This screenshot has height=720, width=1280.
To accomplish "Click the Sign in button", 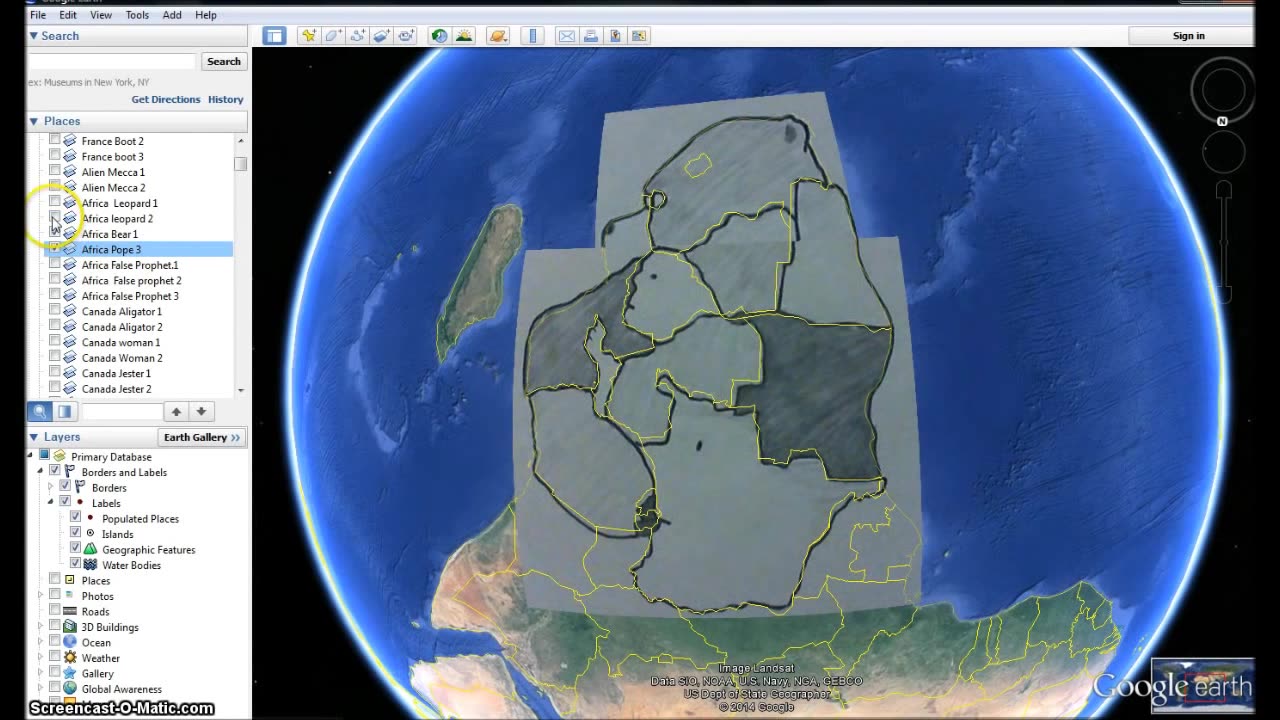I will tap(1189, 36).
